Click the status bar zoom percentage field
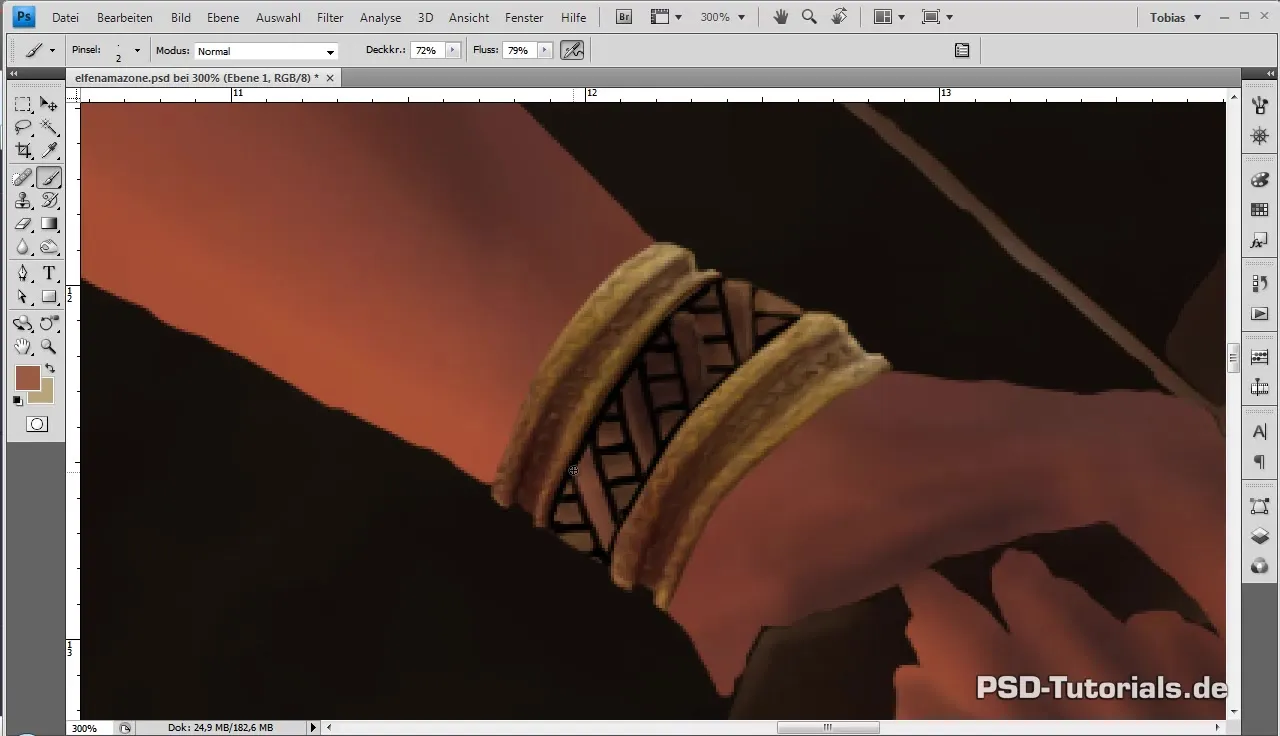Viewport: 1280px width, 736px height. click(88, 728)
